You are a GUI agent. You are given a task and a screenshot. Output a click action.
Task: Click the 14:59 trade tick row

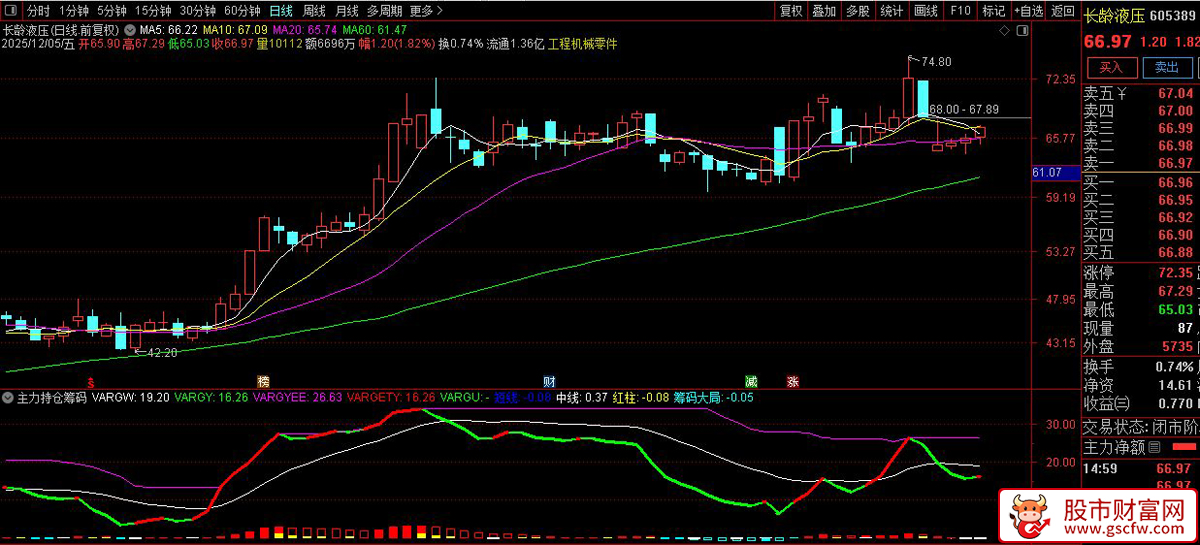tap(1142, 467)
